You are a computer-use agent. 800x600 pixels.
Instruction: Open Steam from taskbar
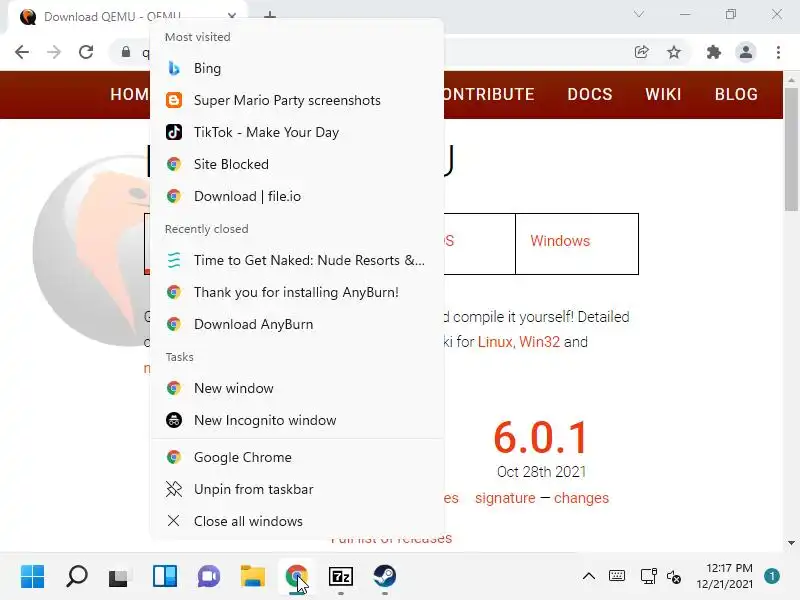pos(385,577)
